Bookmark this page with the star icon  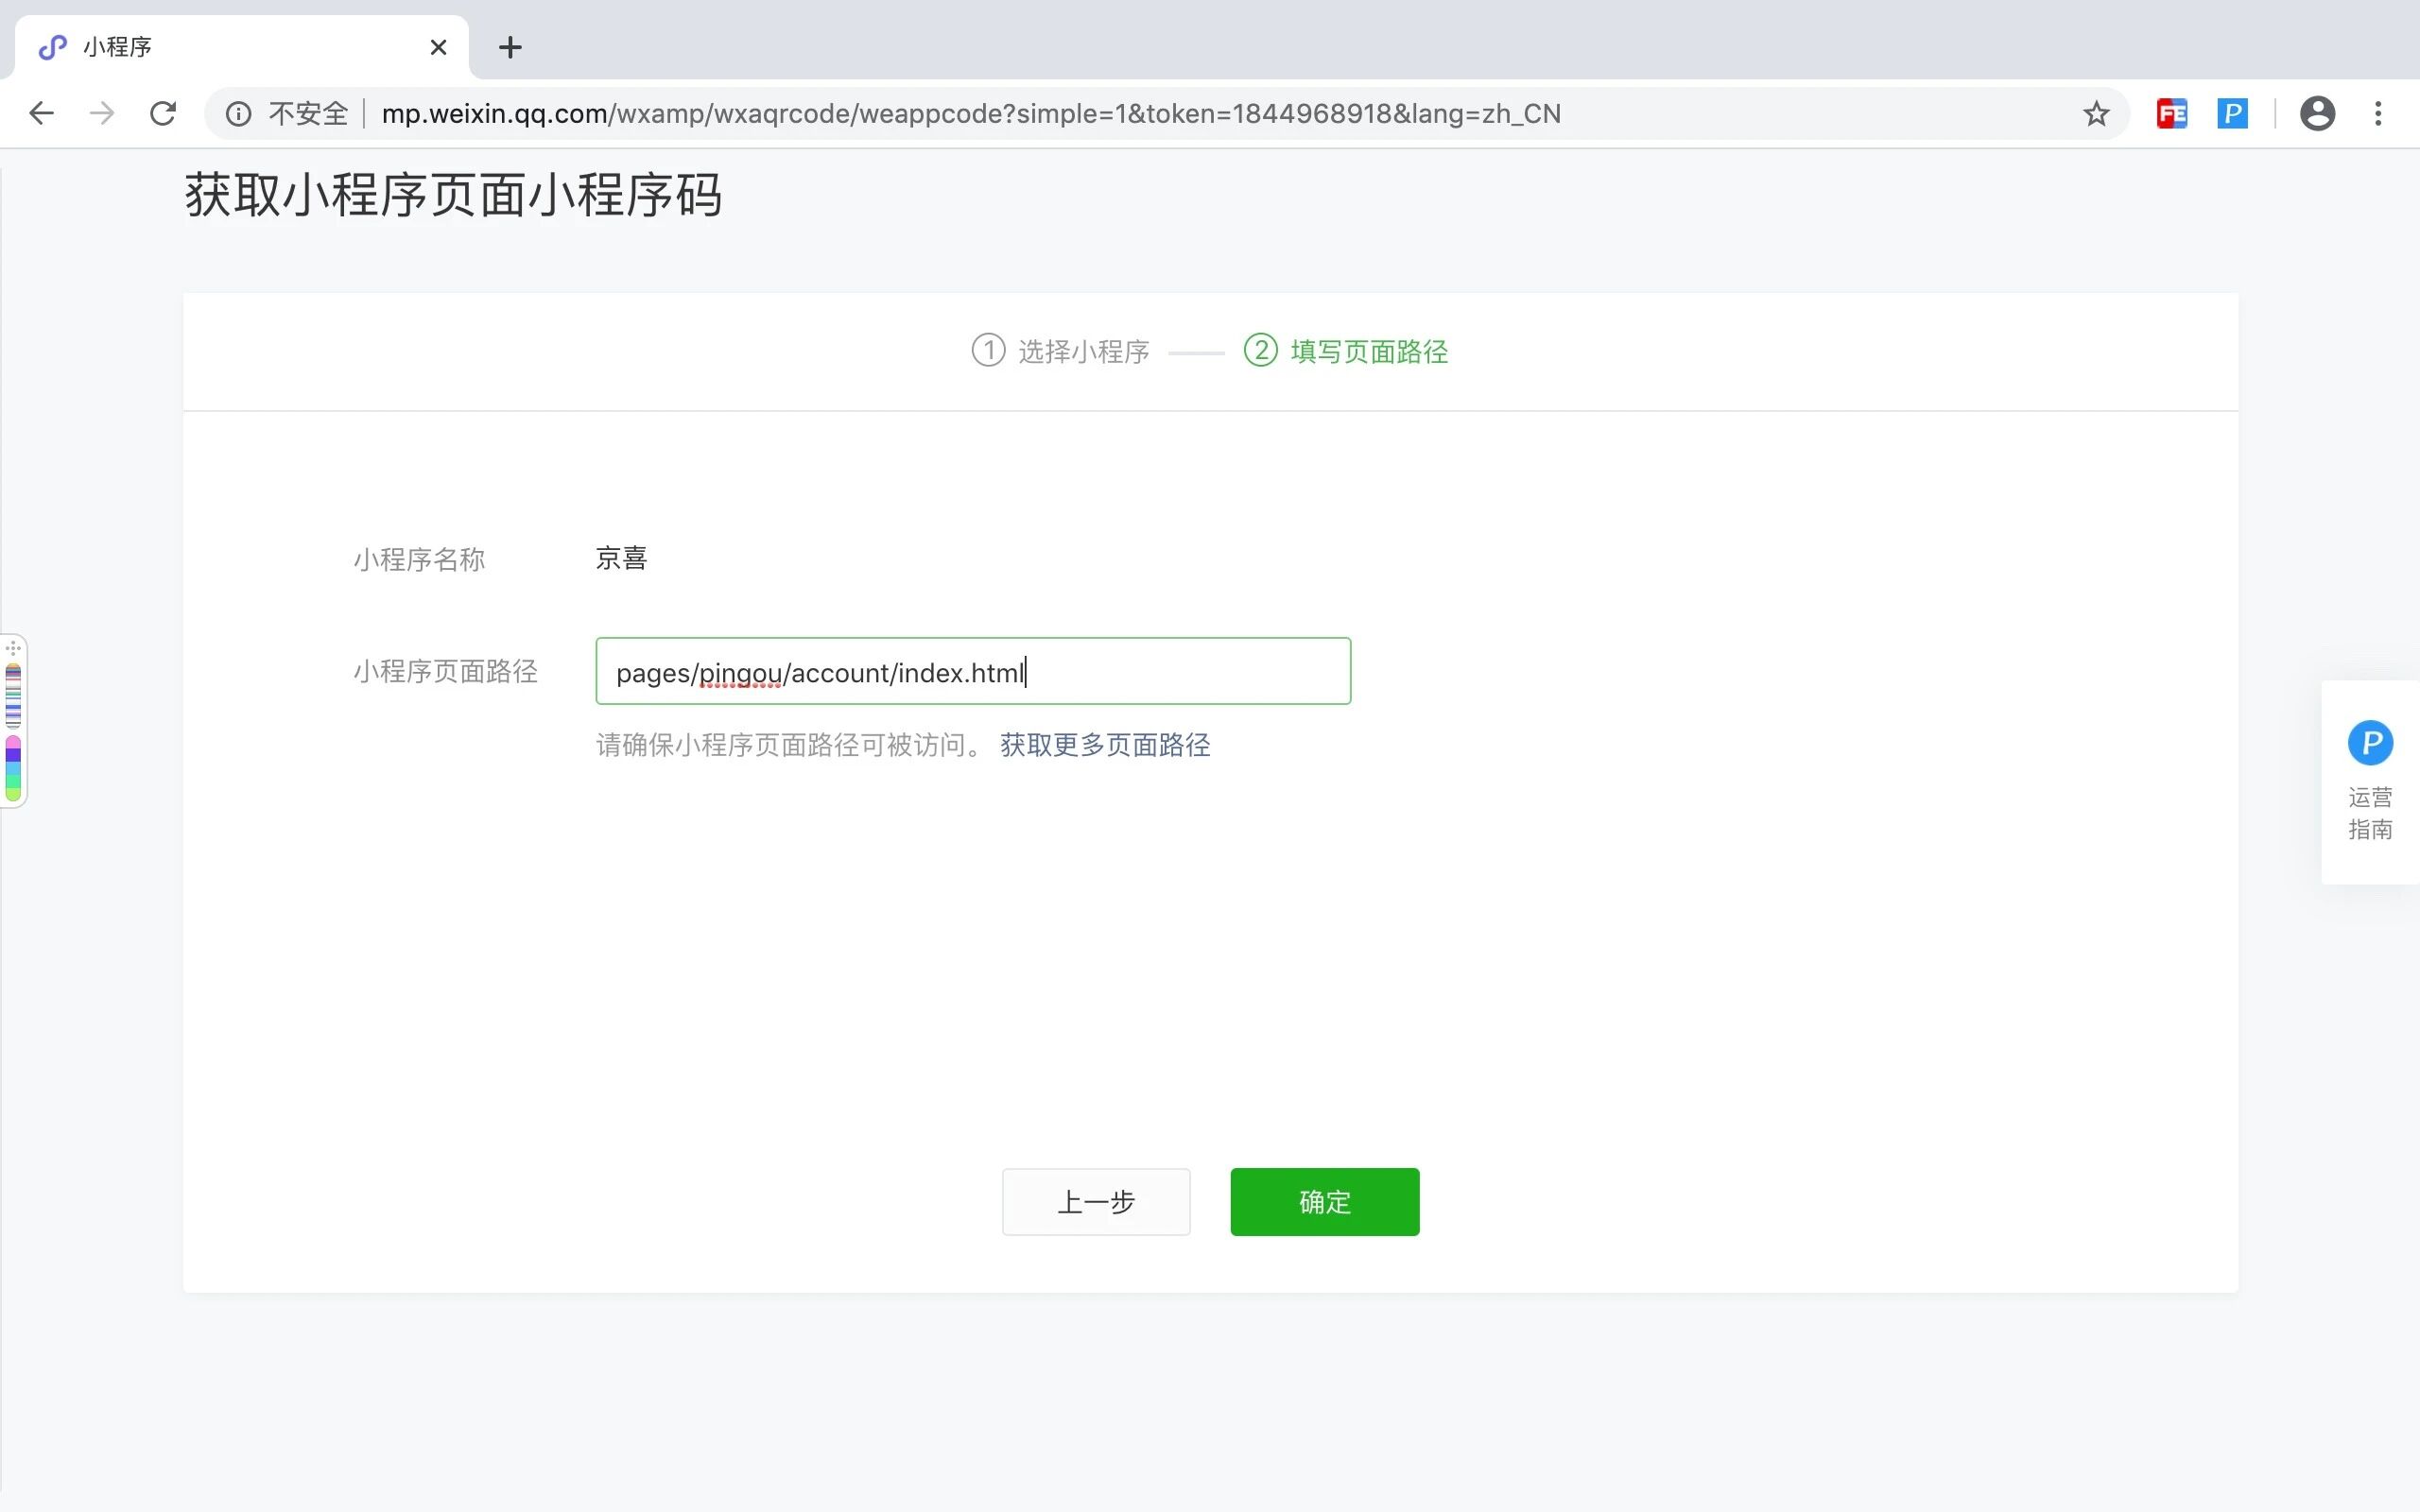(x=2096, y=114)
